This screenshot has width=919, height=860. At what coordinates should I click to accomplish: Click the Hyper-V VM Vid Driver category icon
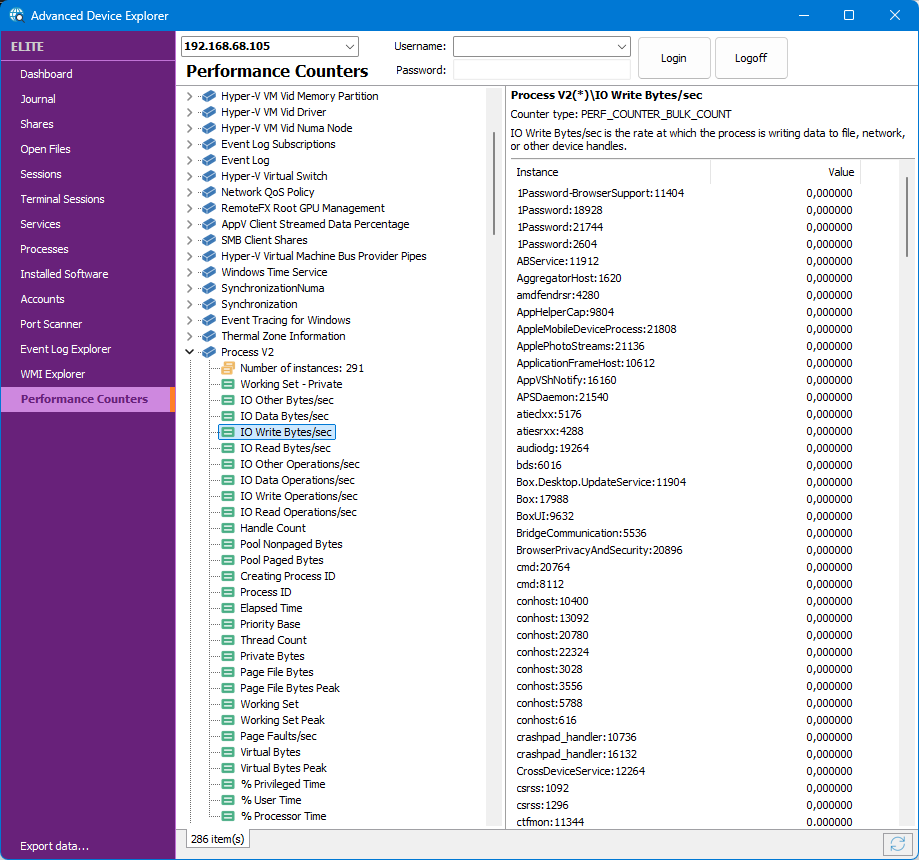(208, 112)
